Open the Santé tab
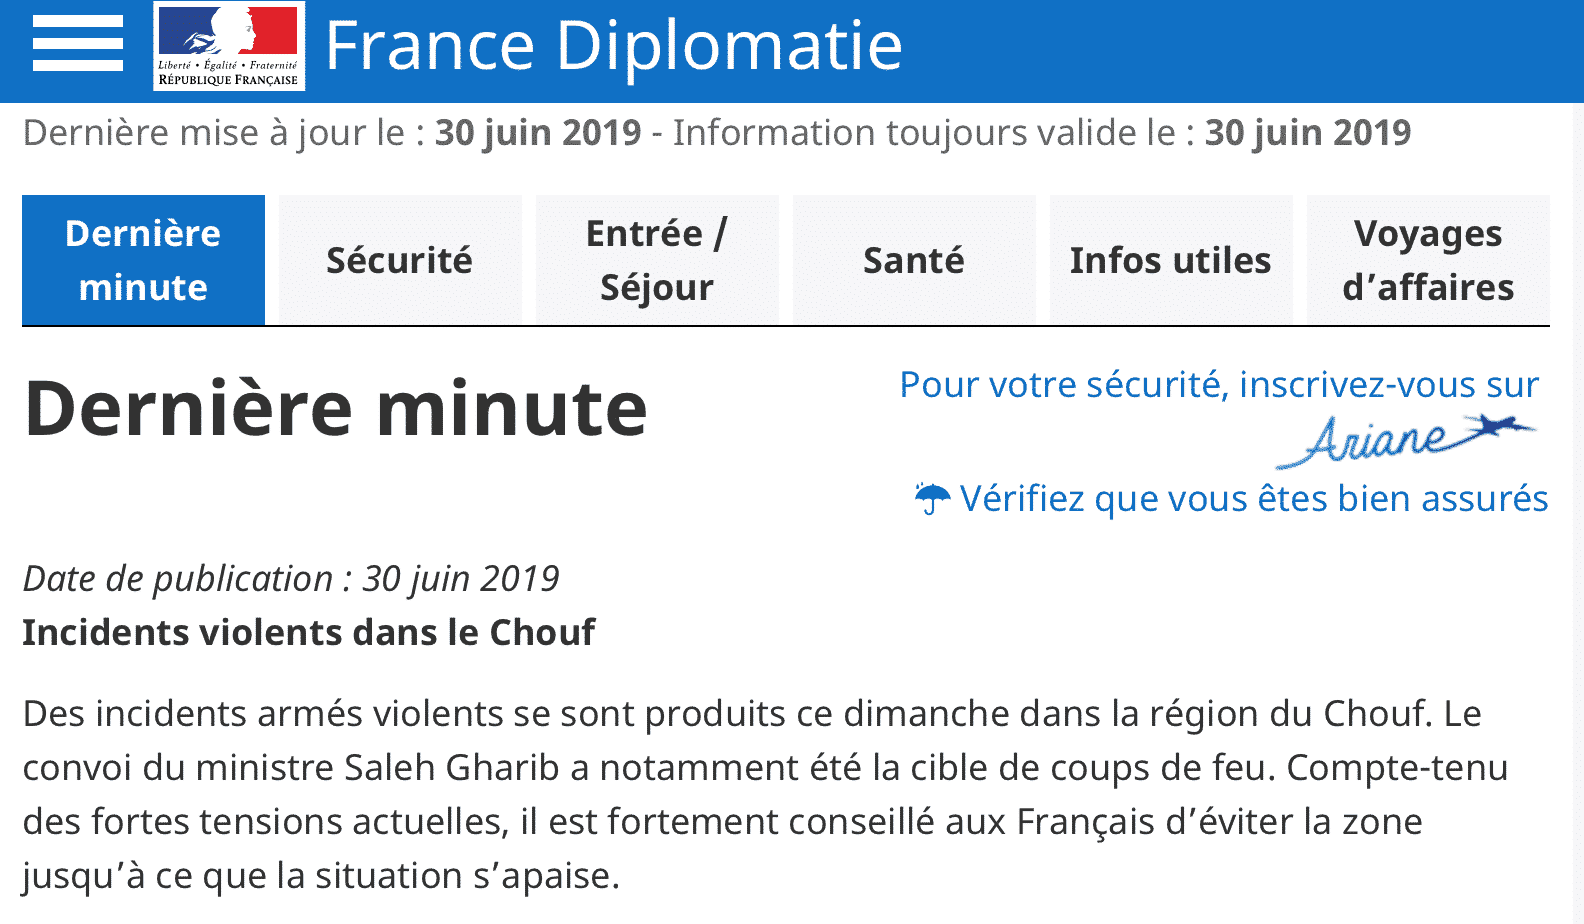The image size is (1584, 924). point(913,259)
